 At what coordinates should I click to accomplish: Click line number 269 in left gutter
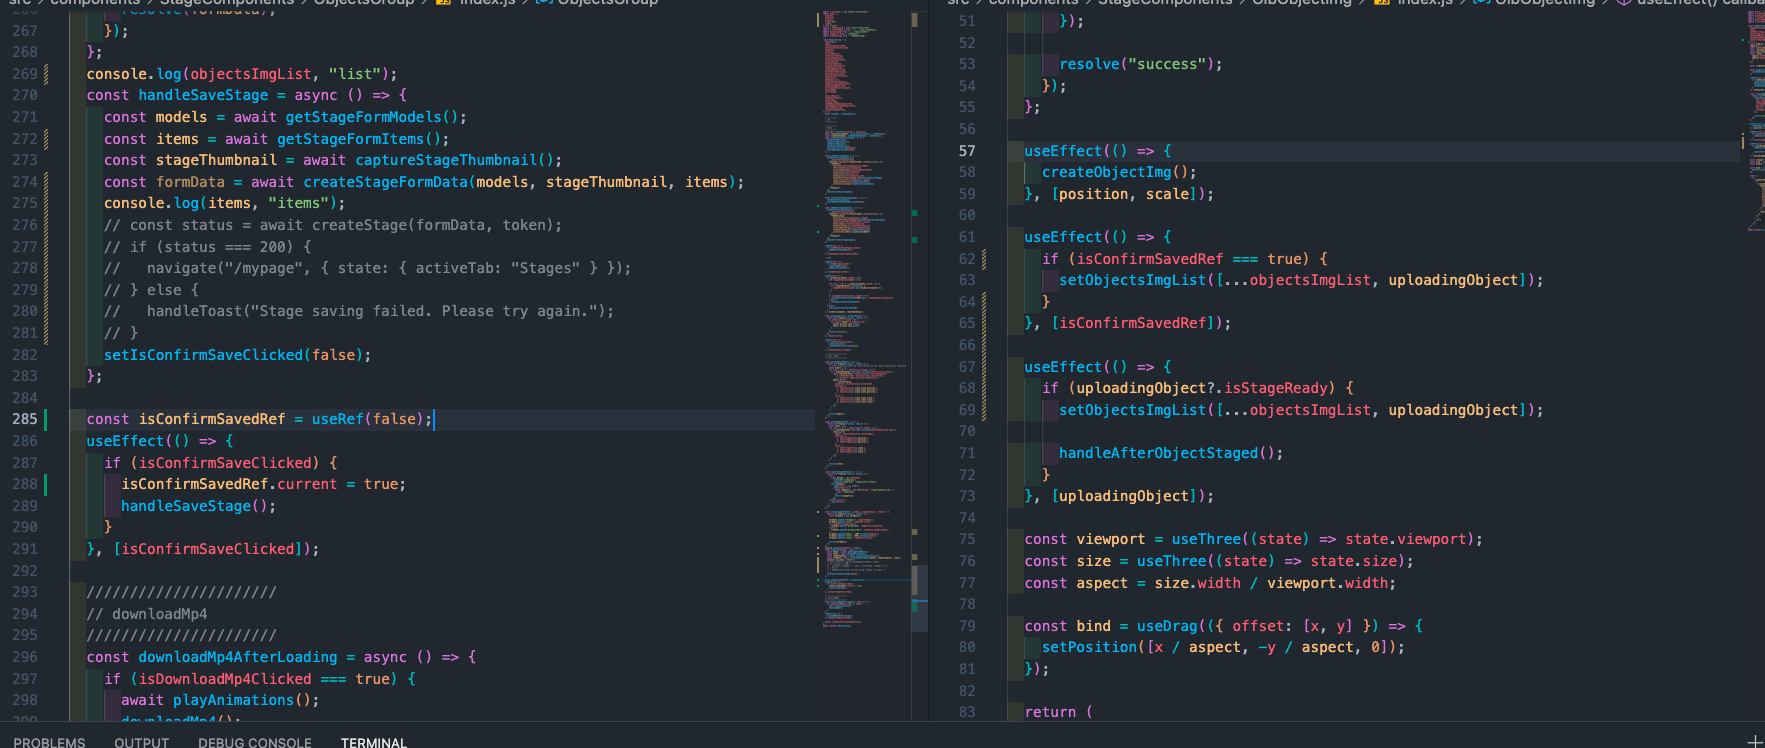pos(25,74)
